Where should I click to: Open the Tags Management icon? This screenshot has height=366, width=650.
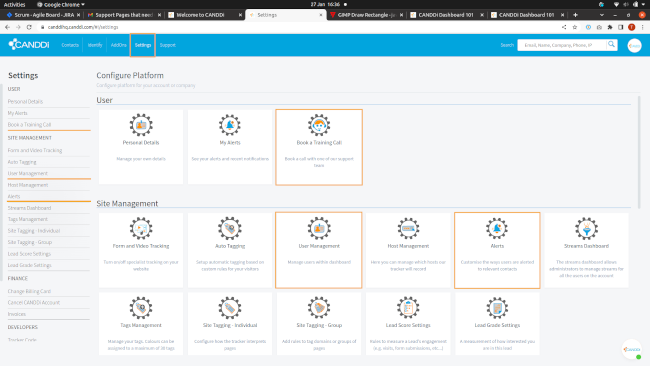pos(141,308)
